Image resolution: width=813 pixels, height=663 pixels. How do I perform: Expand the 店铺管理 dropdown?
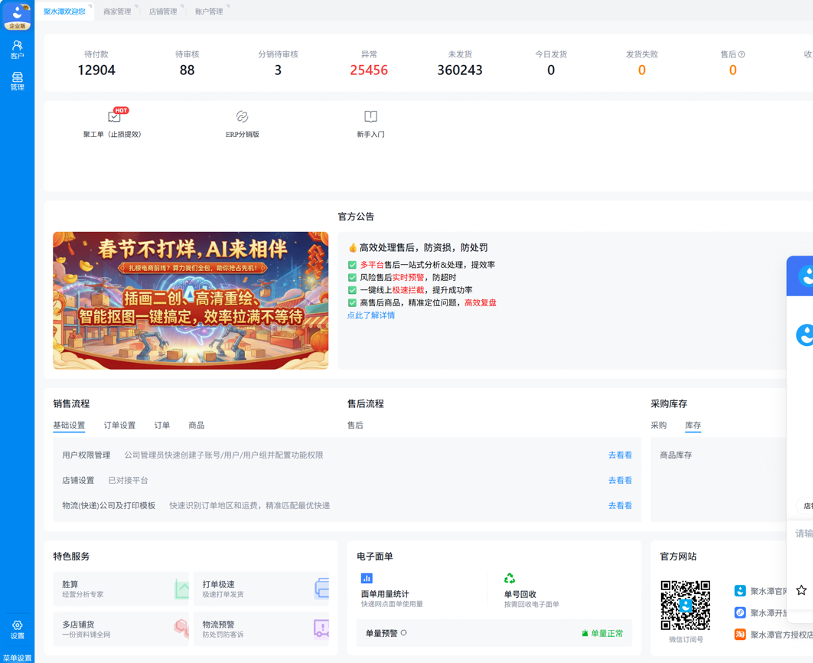tap(165, 11)
